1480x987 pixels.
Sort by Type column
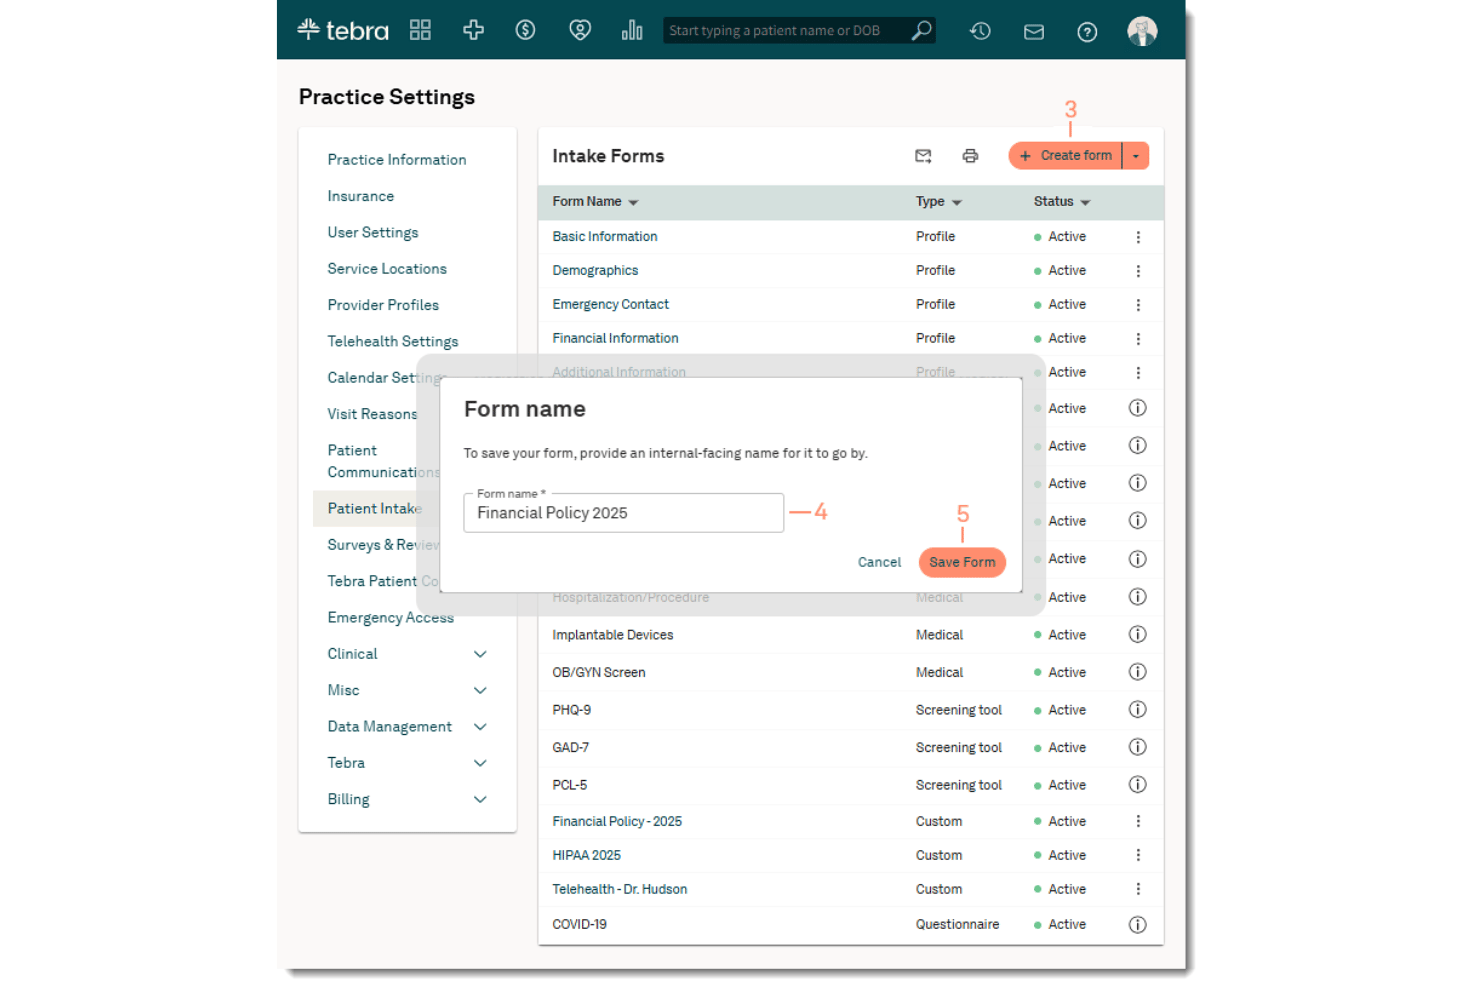938,202
